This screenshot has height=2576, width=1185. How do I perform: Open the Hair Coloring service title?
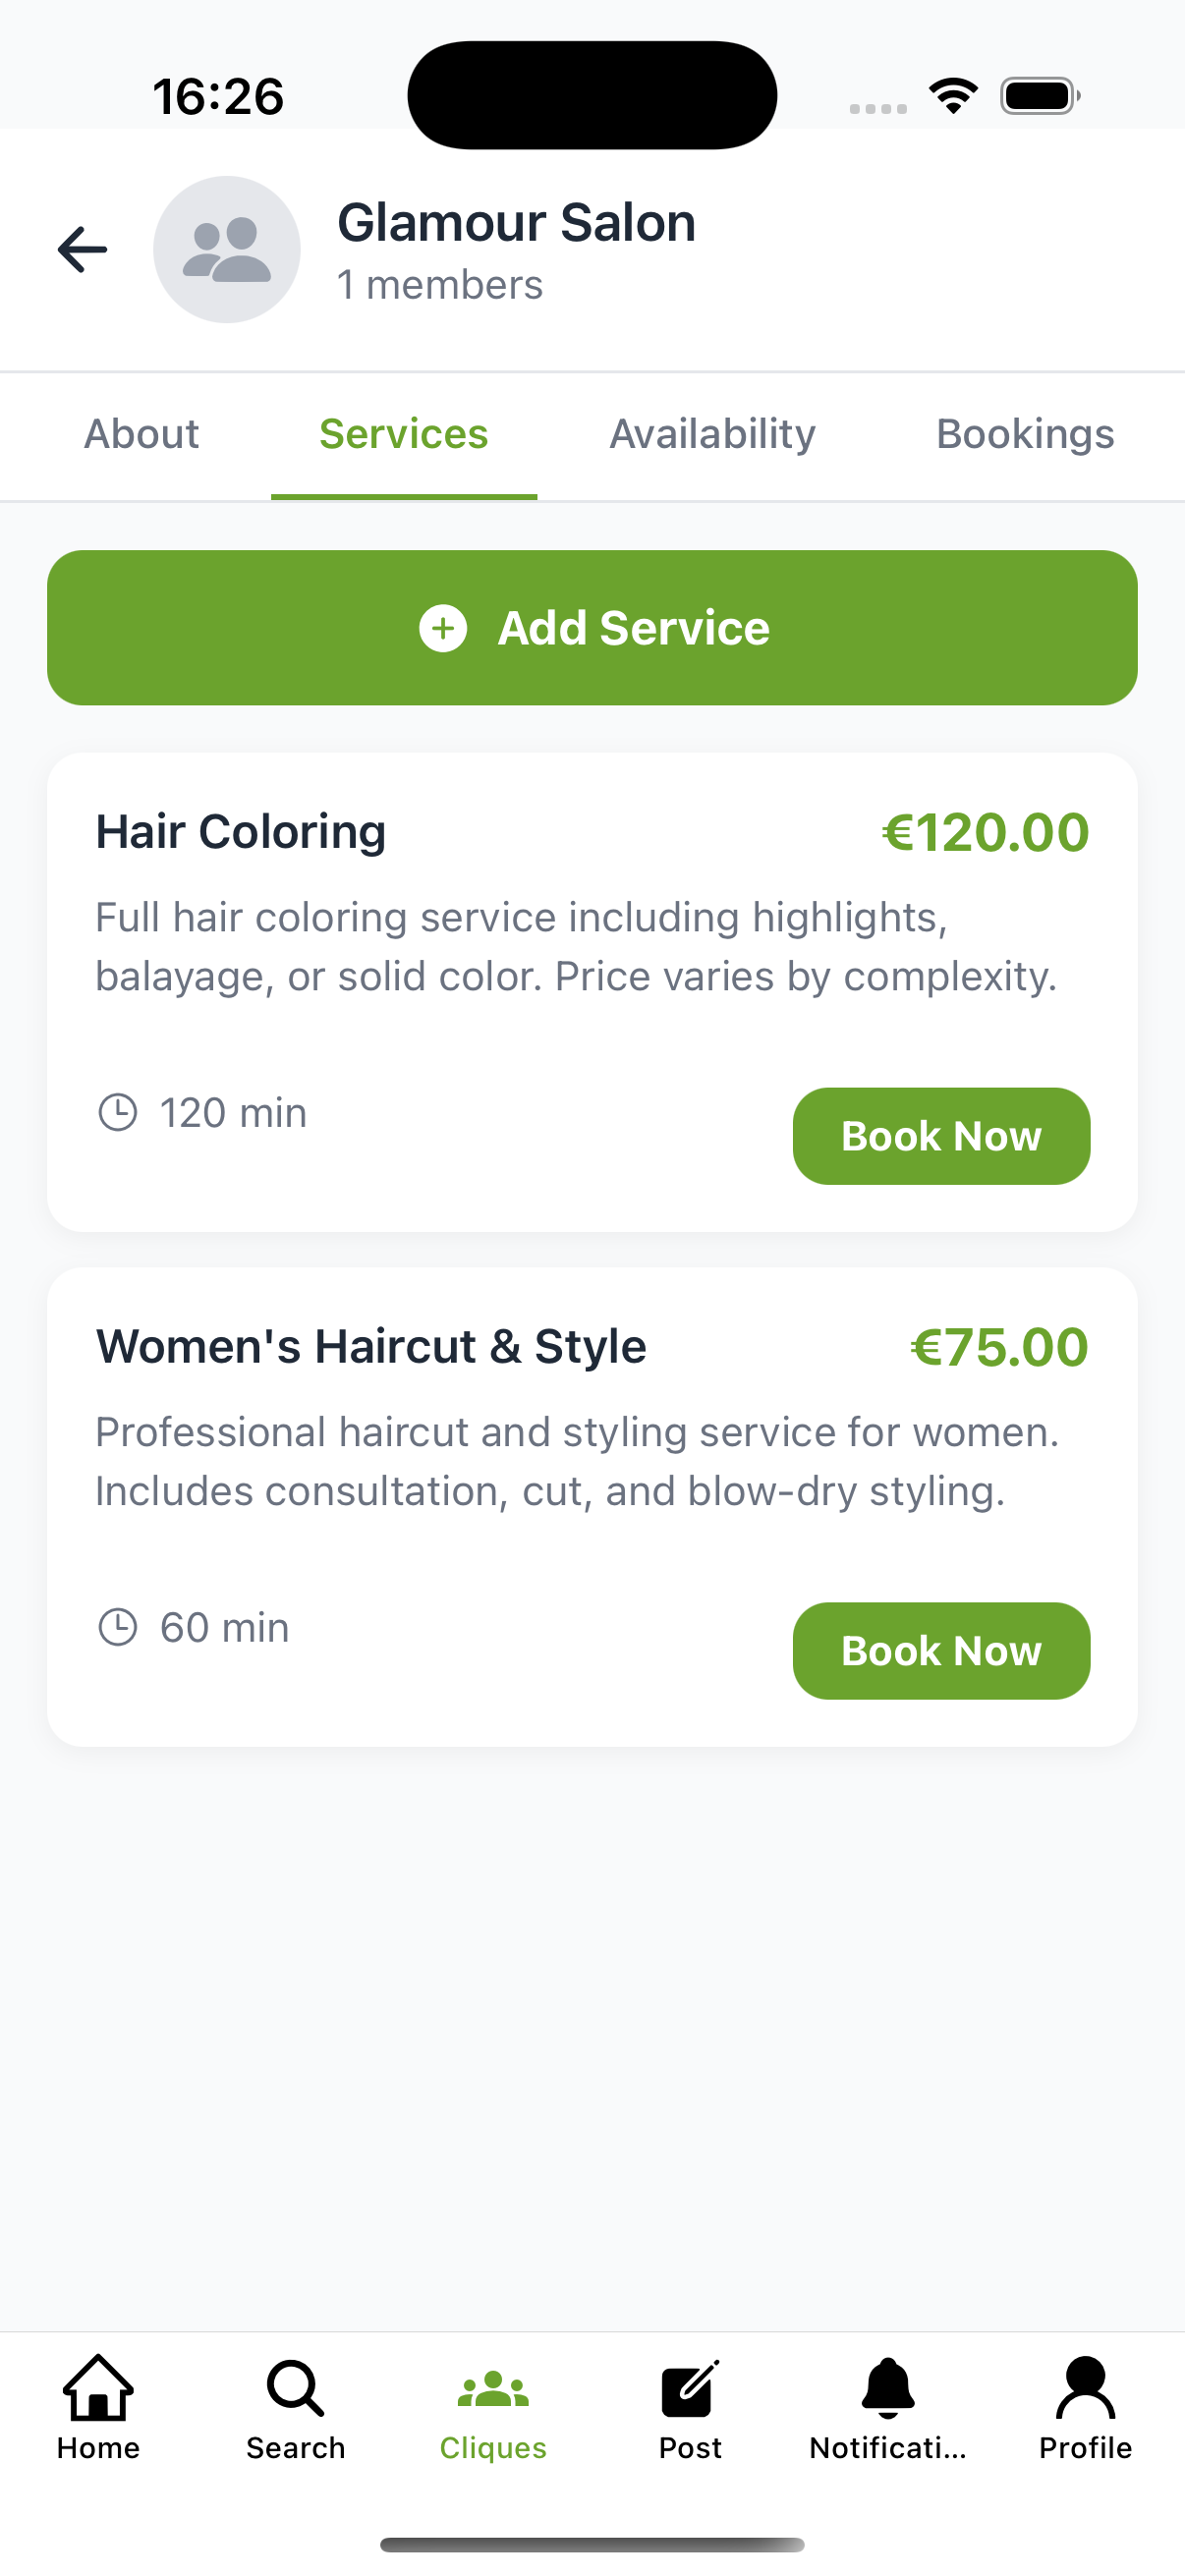point(241,832)
